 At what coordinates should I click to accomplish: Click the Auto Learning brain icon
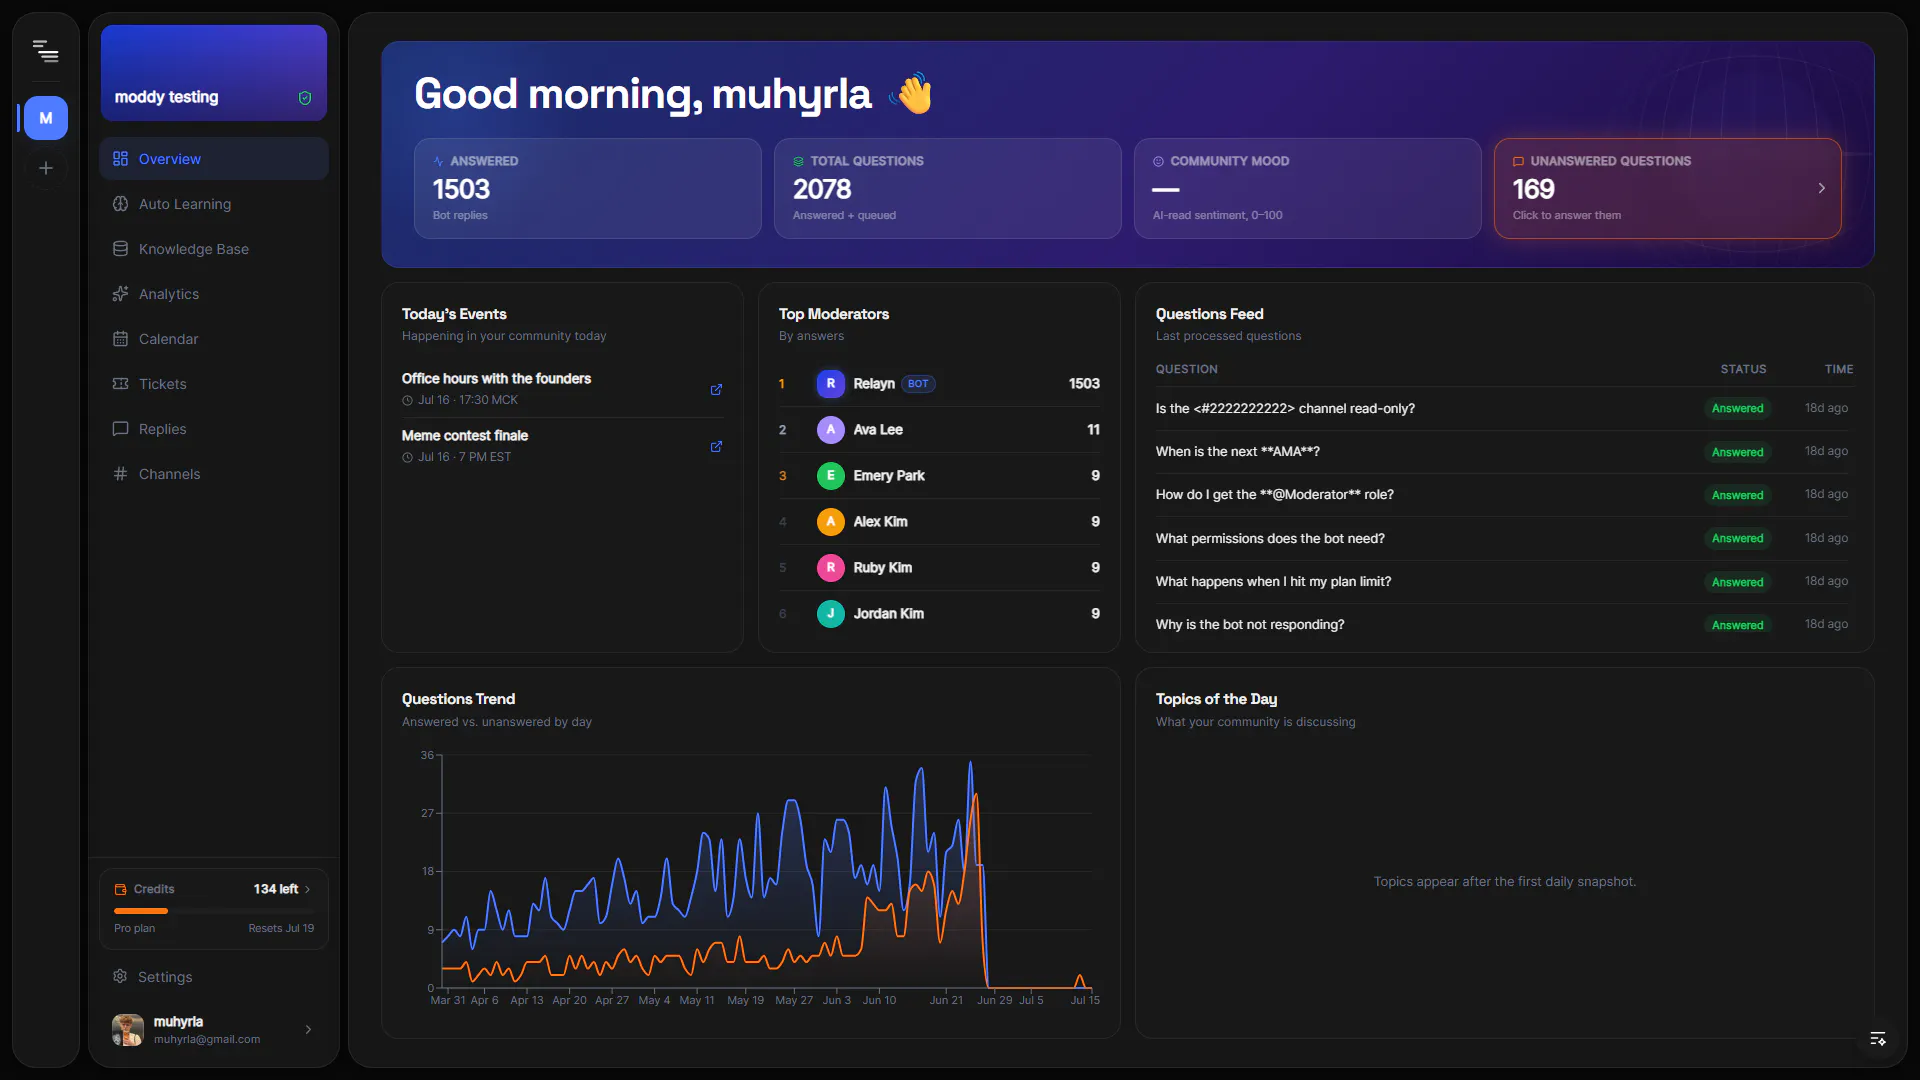pos(120,204)
